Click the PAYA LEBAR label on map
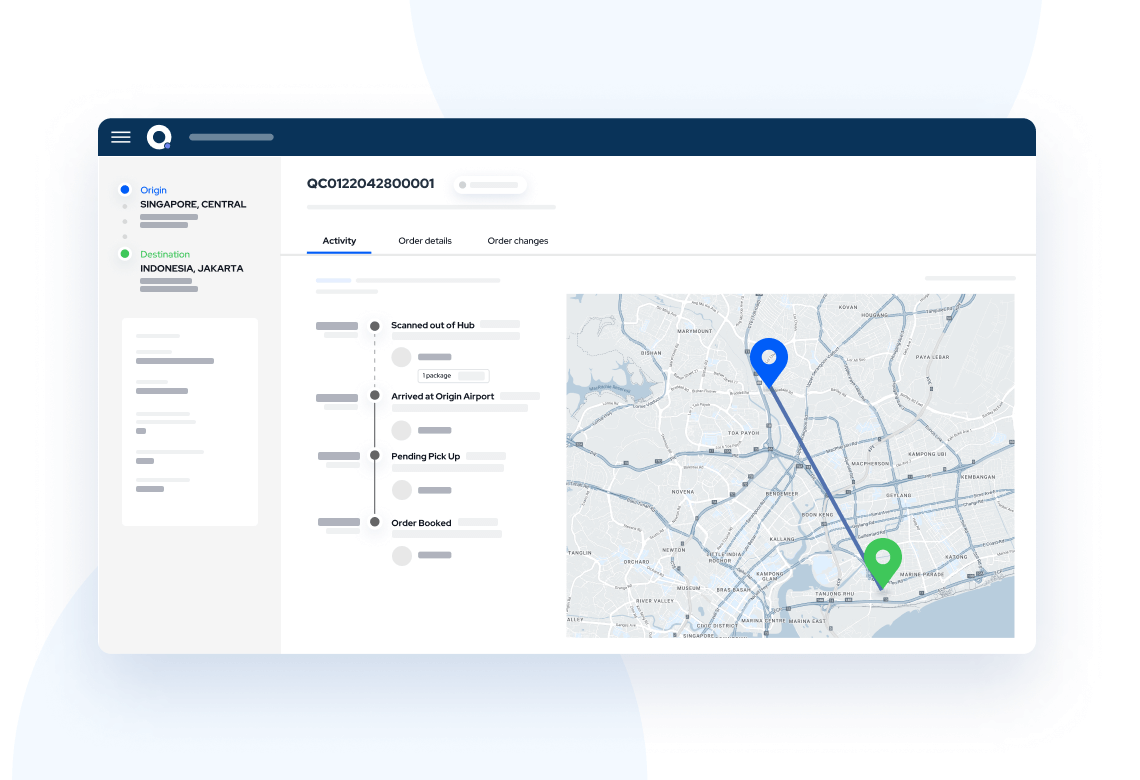Viewport: 1140px width, 780px height. tap(933, 357)
